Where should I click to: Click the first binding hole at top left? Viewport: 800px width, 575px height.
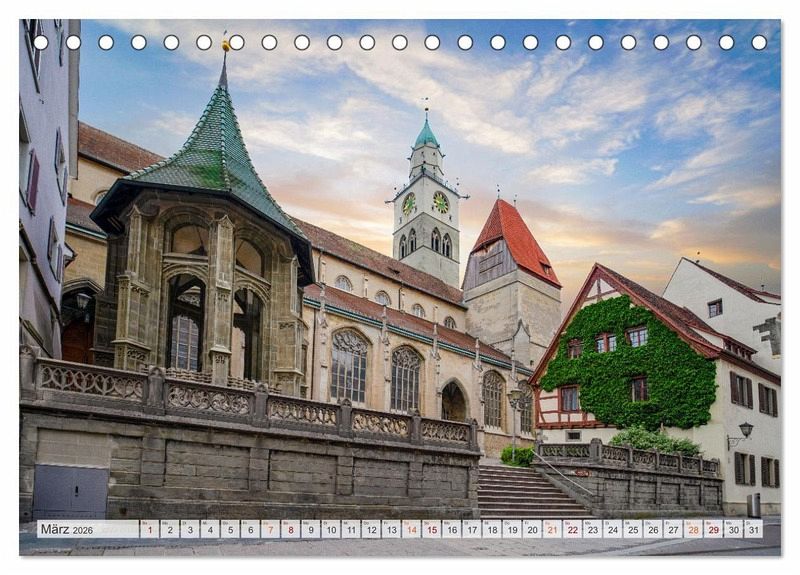point(41,42)
